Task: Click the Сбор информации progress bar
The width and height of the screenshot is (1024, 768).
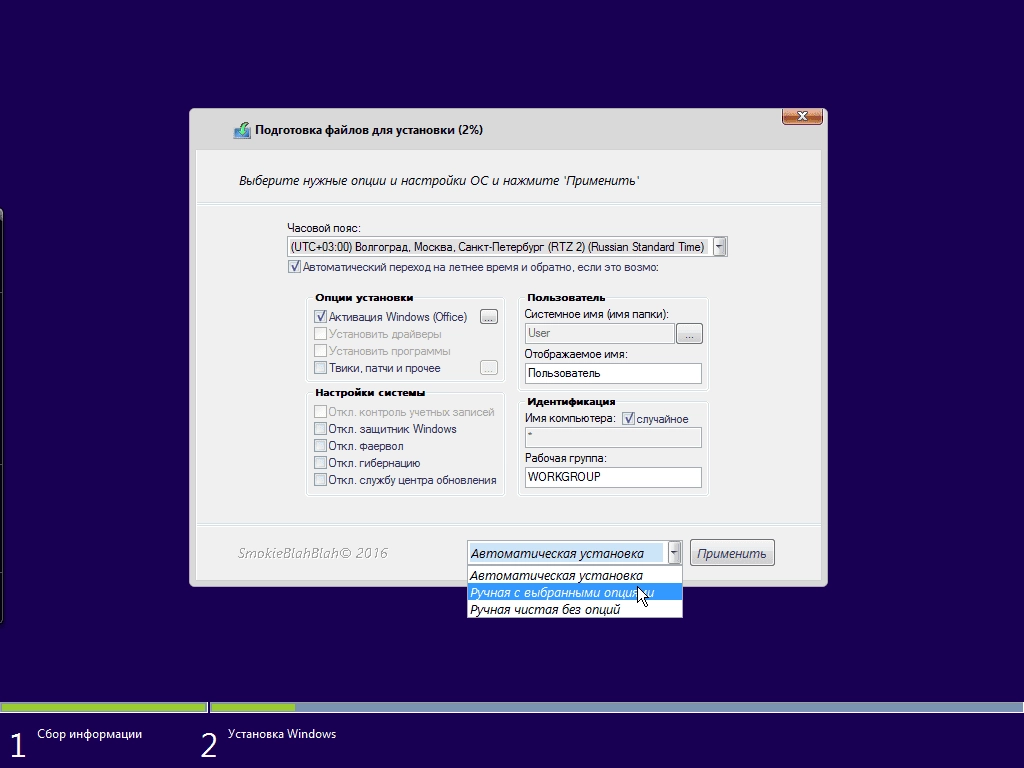Action: [103, 707]
